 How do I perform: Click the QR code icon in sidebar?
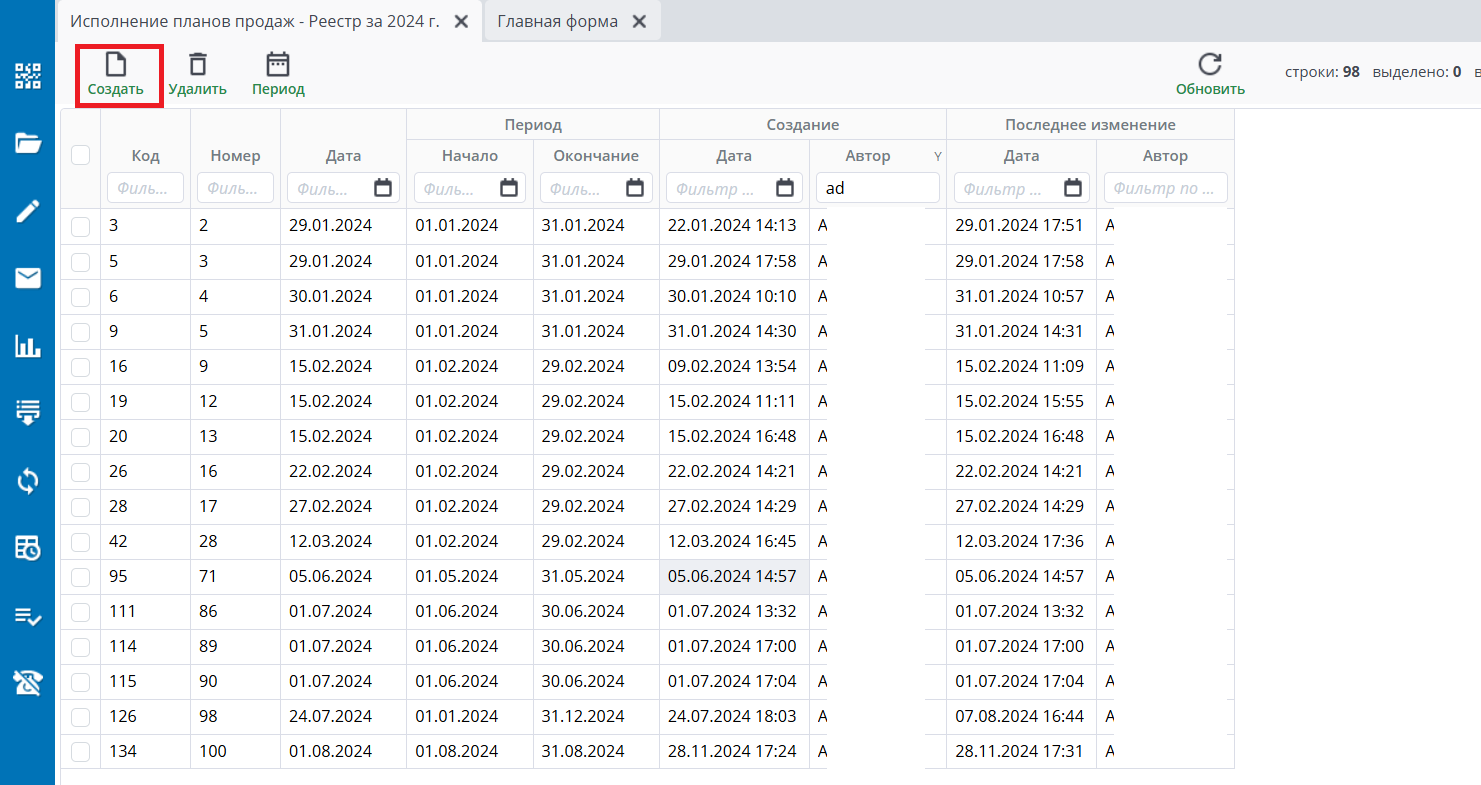click(27, 77)
